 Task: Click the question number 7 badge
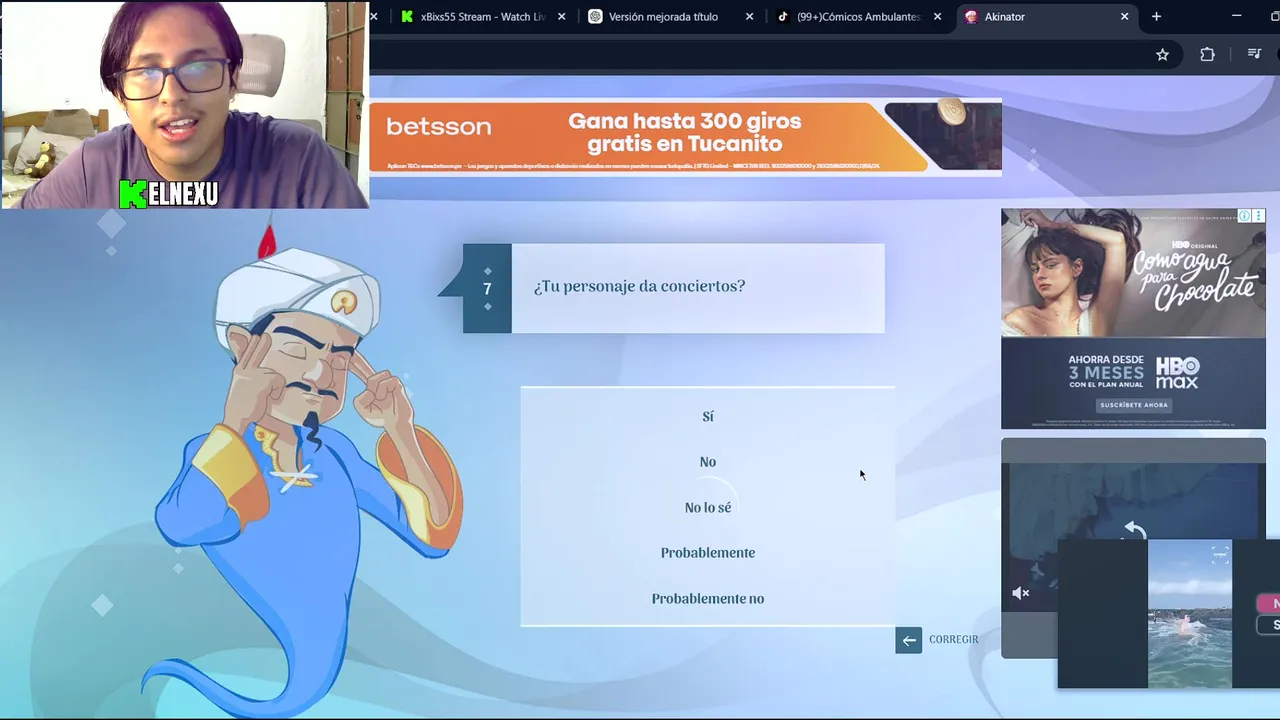click(x=487, y=288)
